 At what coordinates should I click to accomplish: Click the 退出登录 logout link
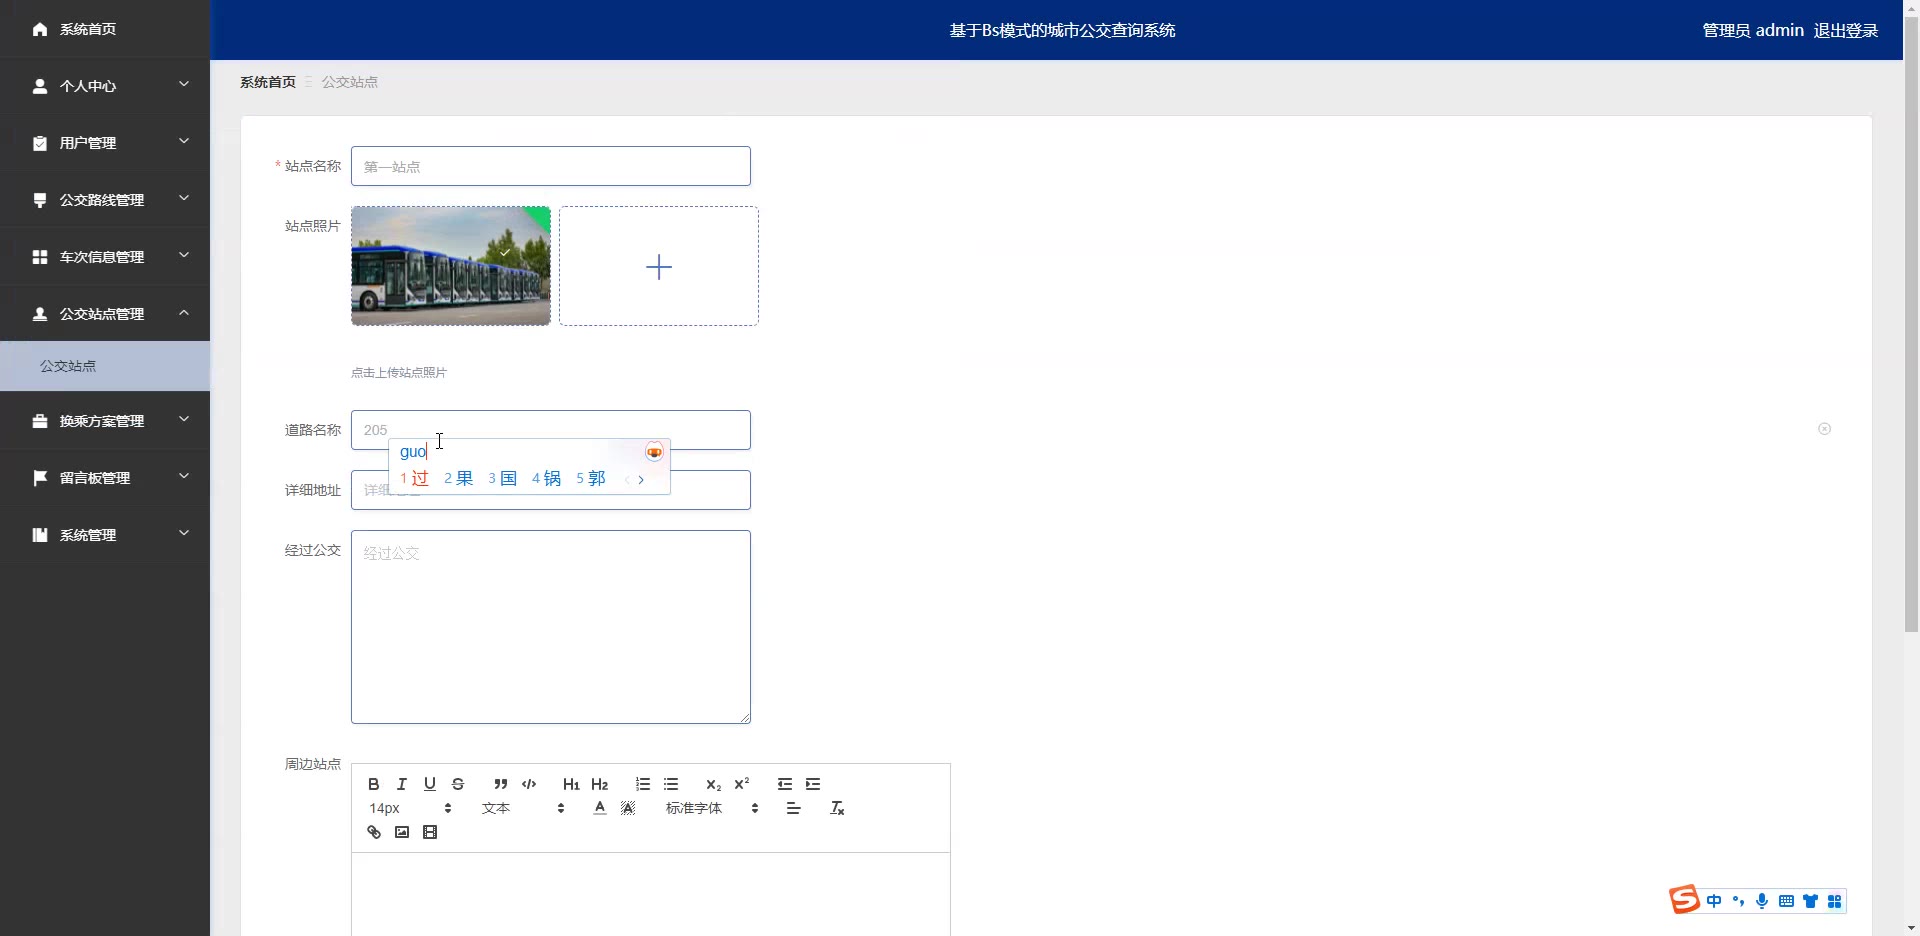[1845, 30]
